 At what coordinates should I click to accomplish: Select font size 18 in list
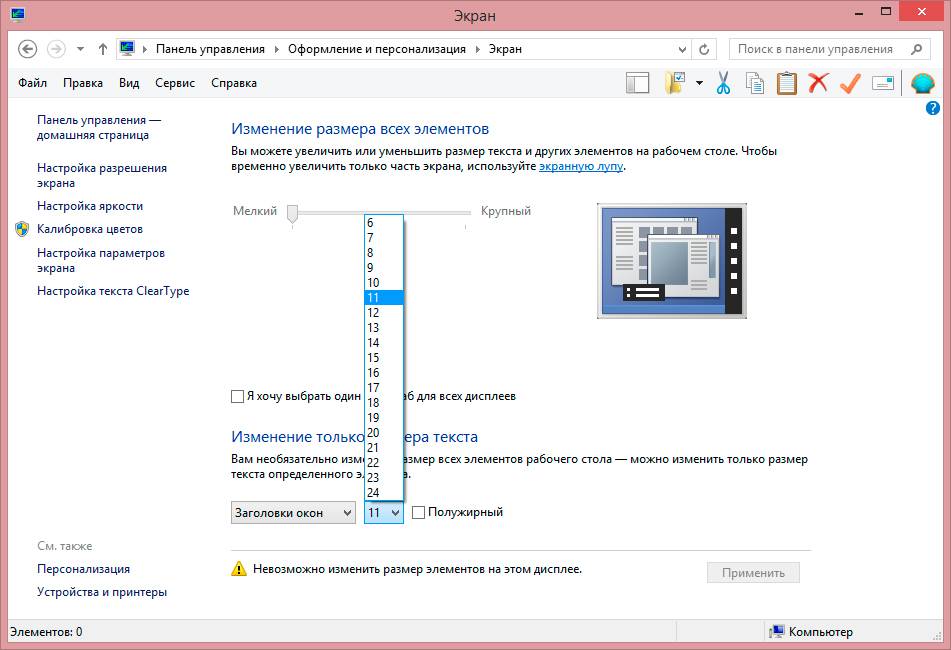(383, 403)
